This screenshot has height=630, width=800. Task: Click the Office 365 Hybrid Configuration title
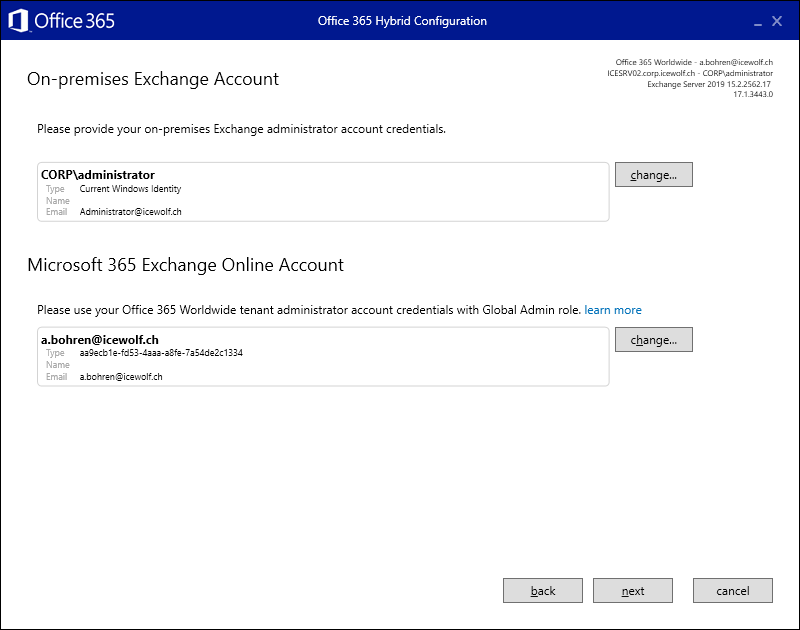402,21
